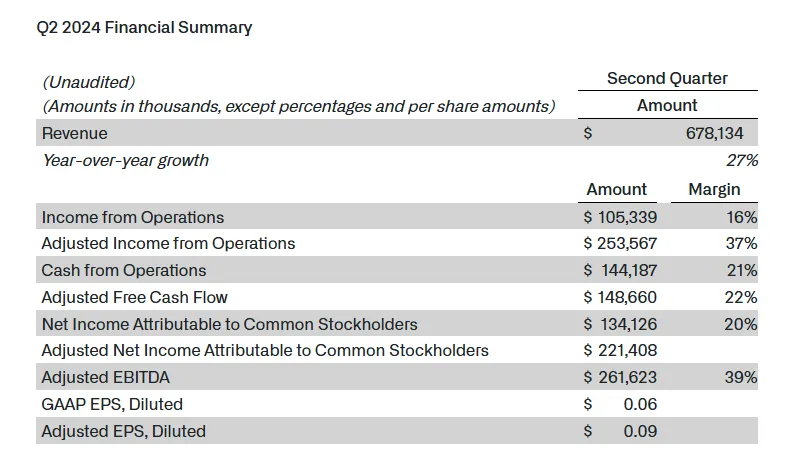795x460 pixels.
Task: Click the Margin column header
Action: (714, 189)
